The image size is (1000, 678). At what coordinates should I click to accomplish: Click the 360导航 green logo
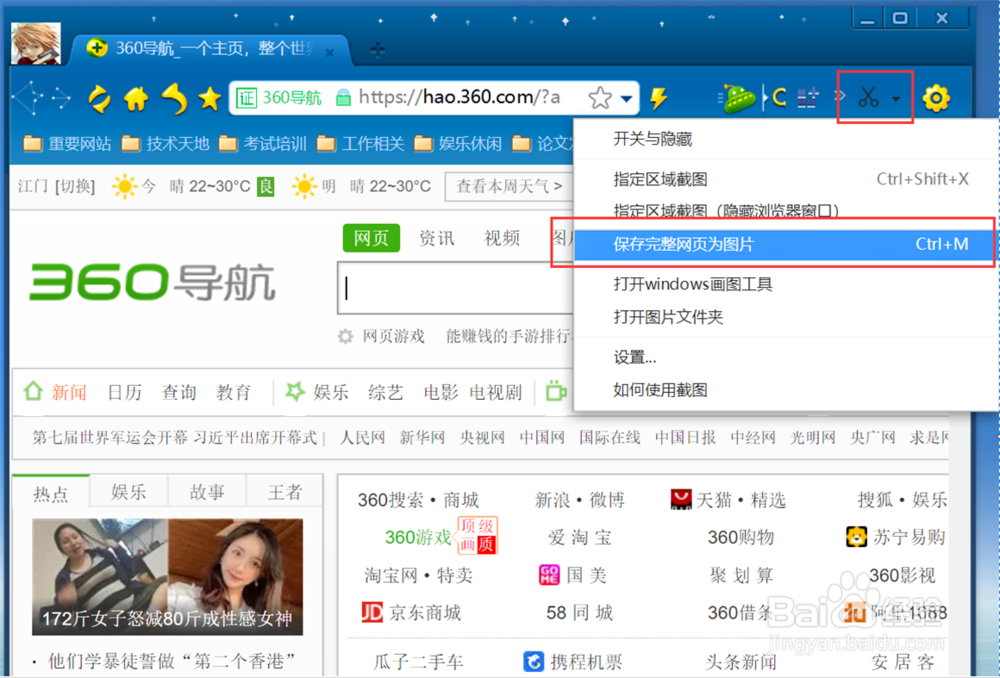pos(152,283)
